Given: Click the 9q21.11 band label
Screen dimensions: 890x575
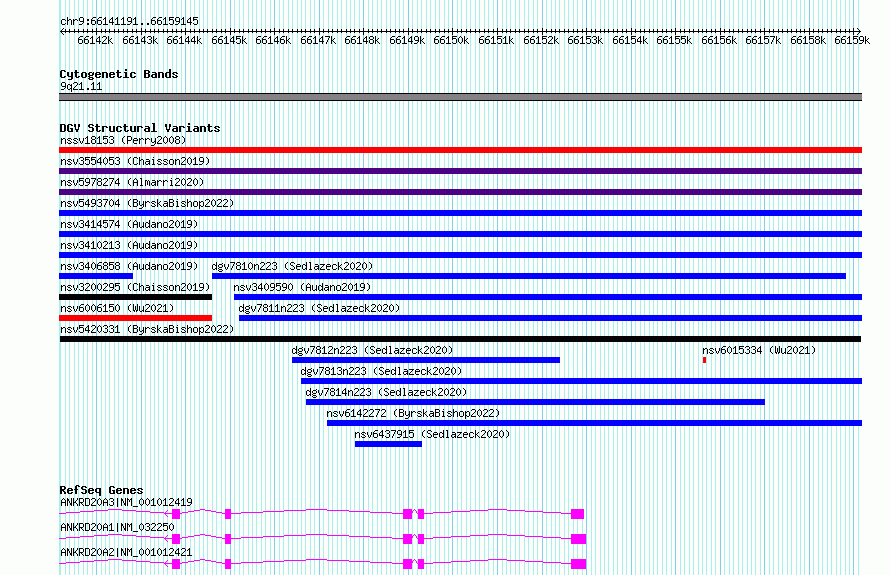Looking at the screenshot, I should click(81, 86).
